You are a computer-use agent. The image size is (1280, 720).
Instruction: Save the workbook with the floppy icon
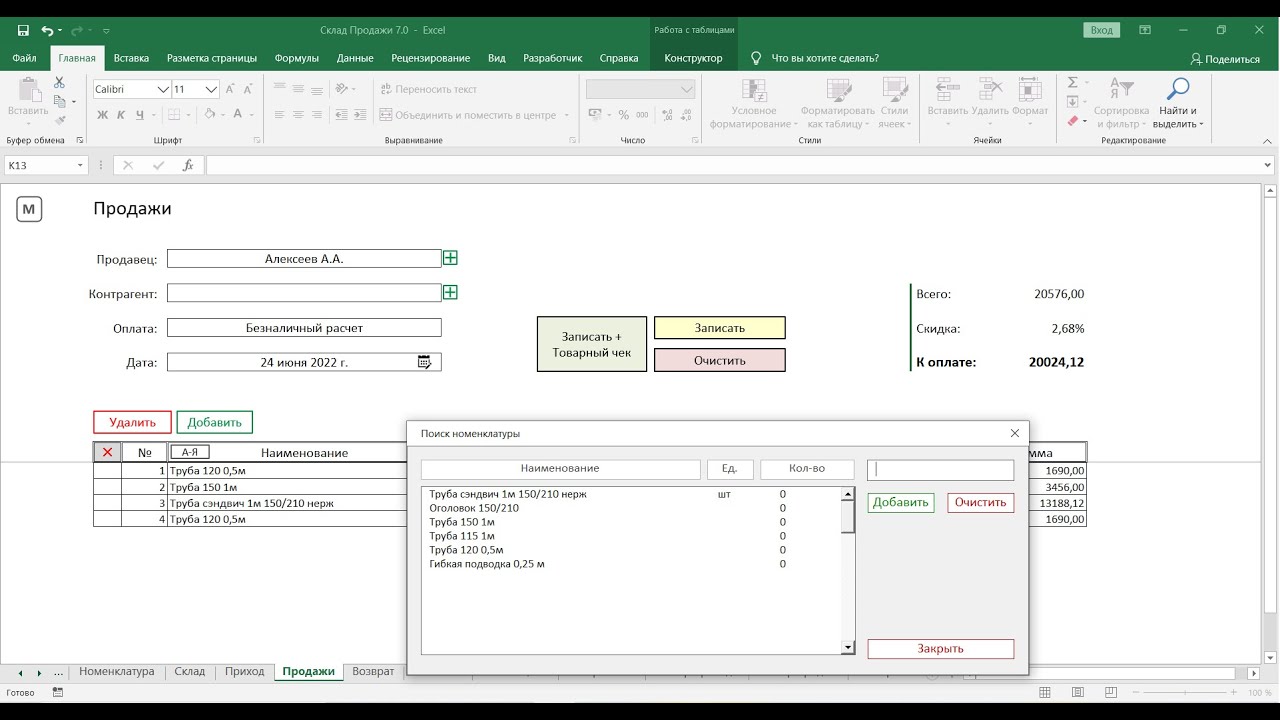(x=23, y=31)
